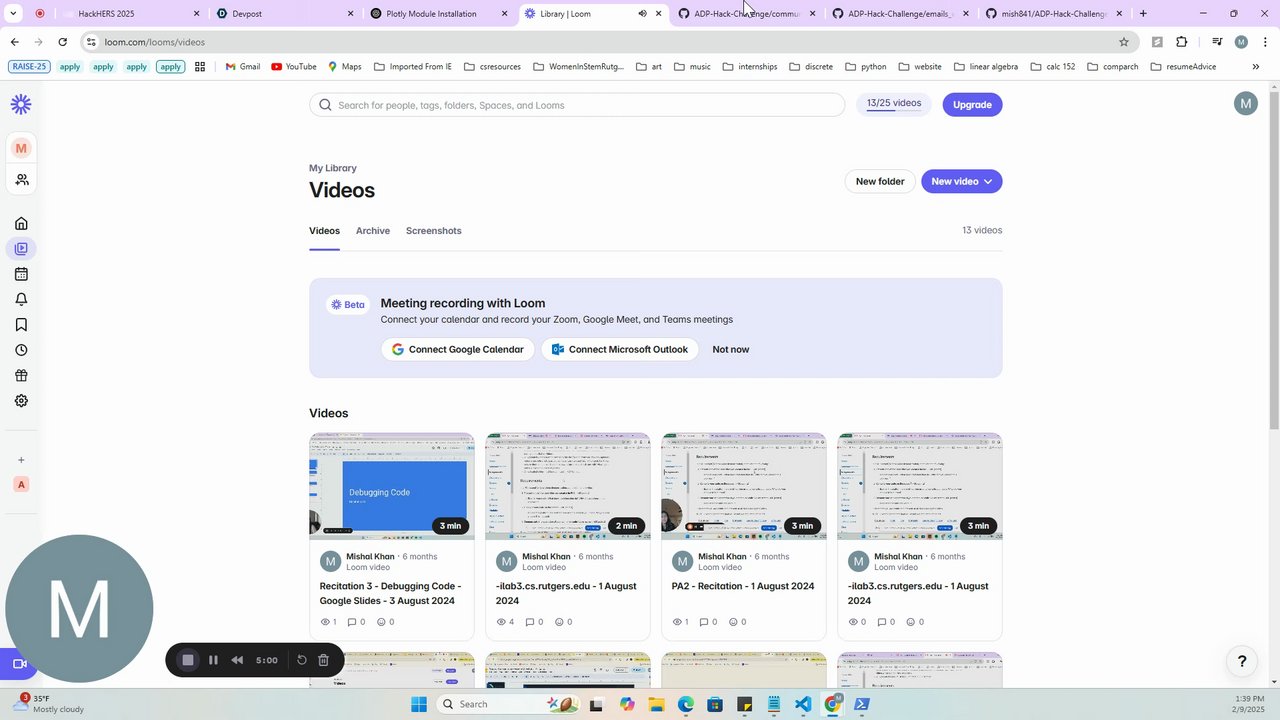The width and height of the screenshot is (1280, 720).
Task: Focus the Loom search field
Action: tap(577, 105)
